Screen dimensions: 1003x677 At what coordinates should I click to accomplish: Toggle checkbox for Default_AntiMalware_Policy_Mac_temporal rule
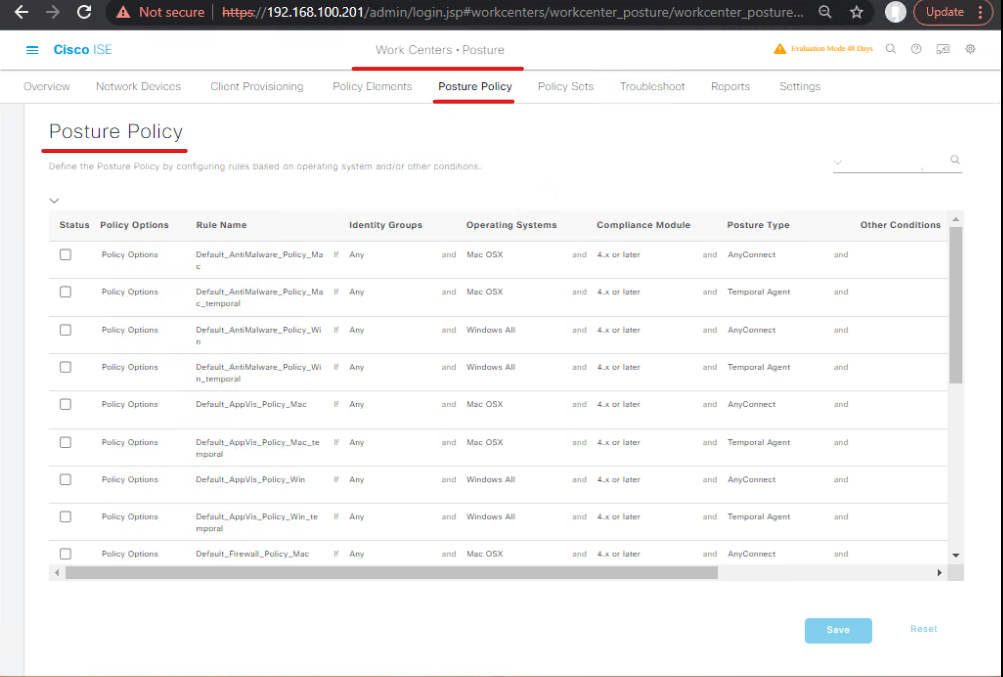coord(65,292)
